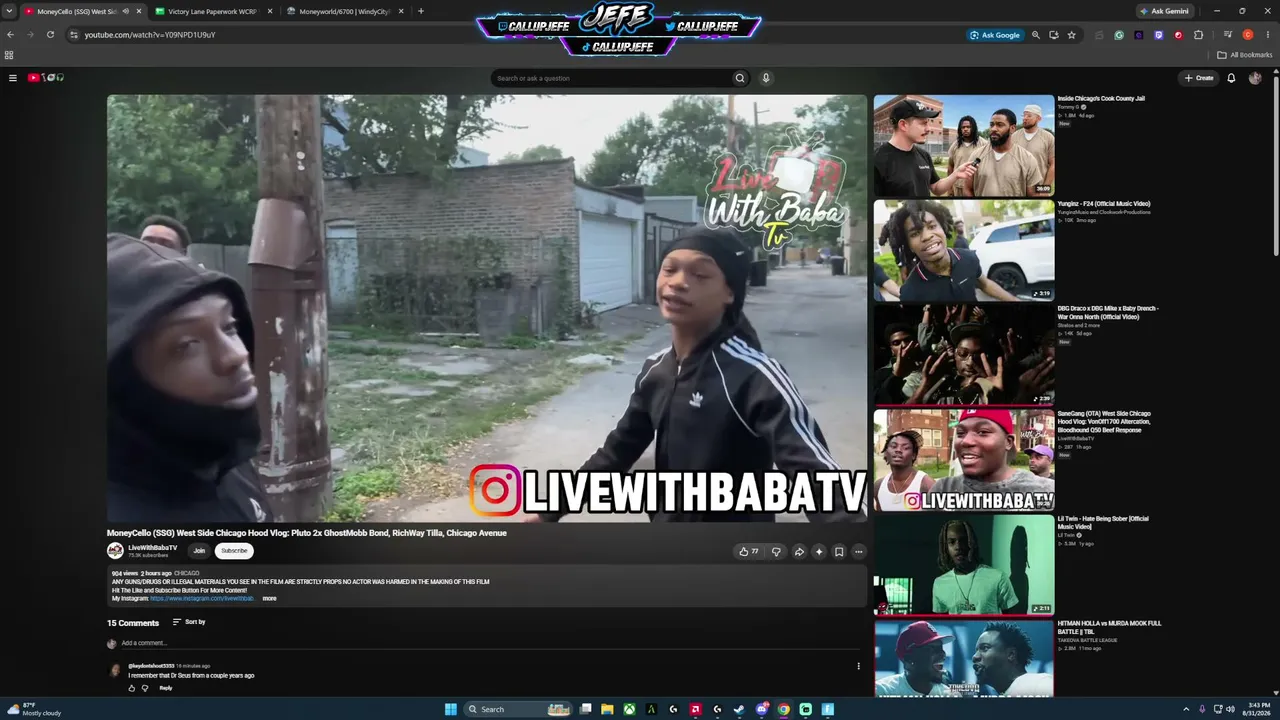Viewport: 1280px width, 720px height.
Task: Open File Explorer from taskbar
Action: point(607,710)
